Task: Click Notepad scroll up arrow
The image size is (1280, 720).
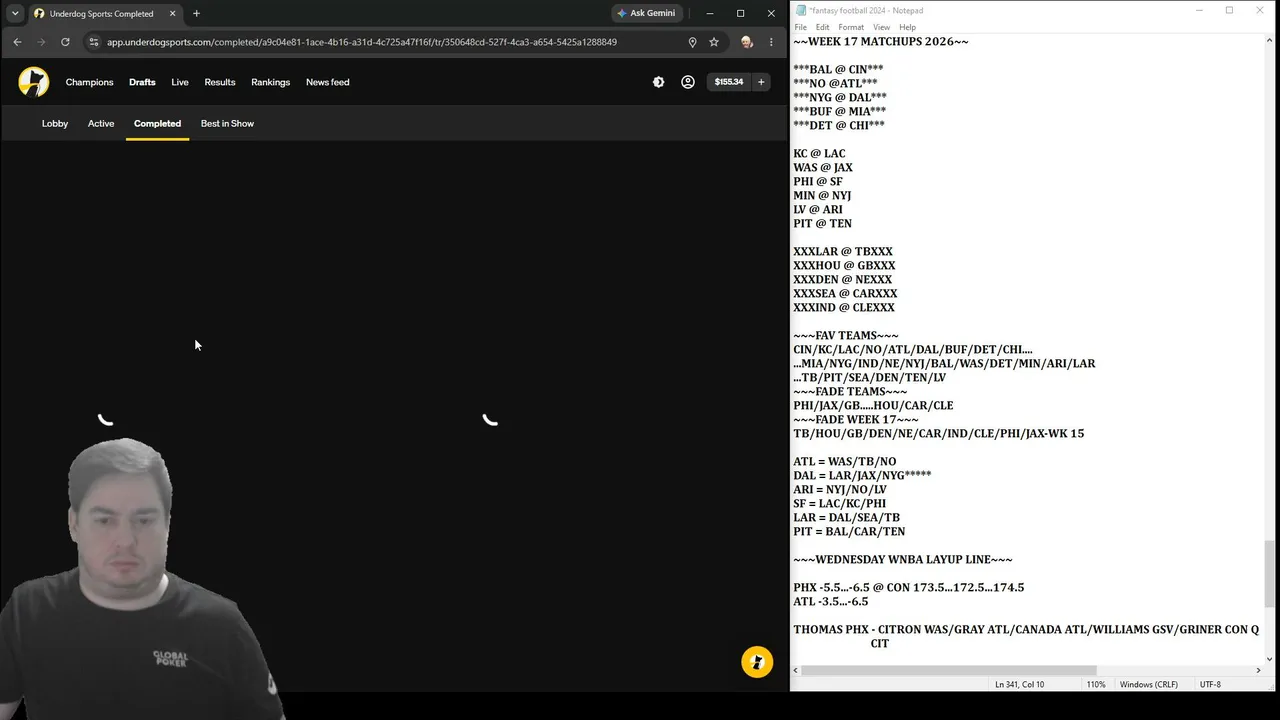Action: click(1270, 40)
